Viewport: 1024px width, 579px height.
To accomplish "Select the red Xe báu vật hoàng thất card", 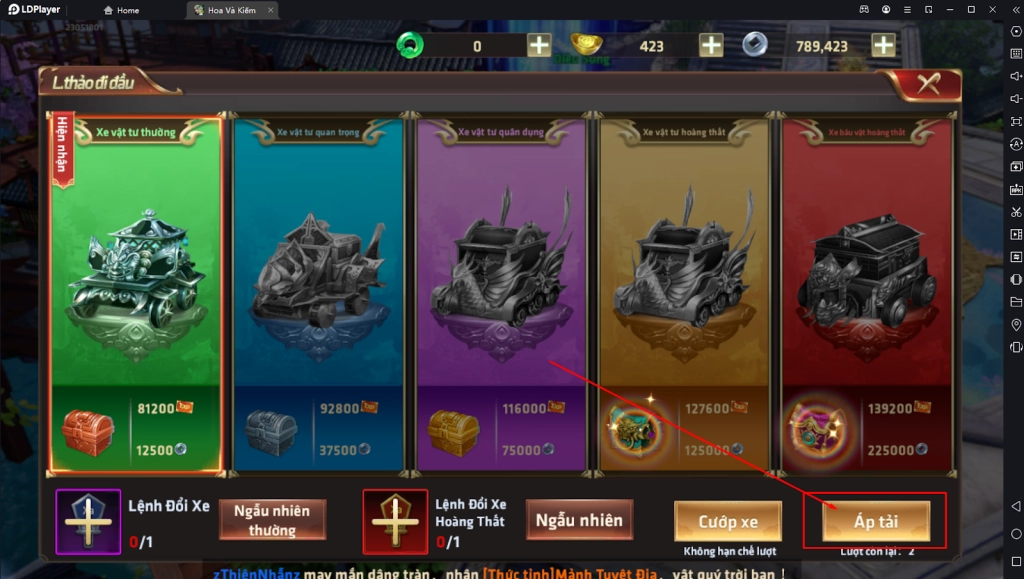I will point(867,294).
